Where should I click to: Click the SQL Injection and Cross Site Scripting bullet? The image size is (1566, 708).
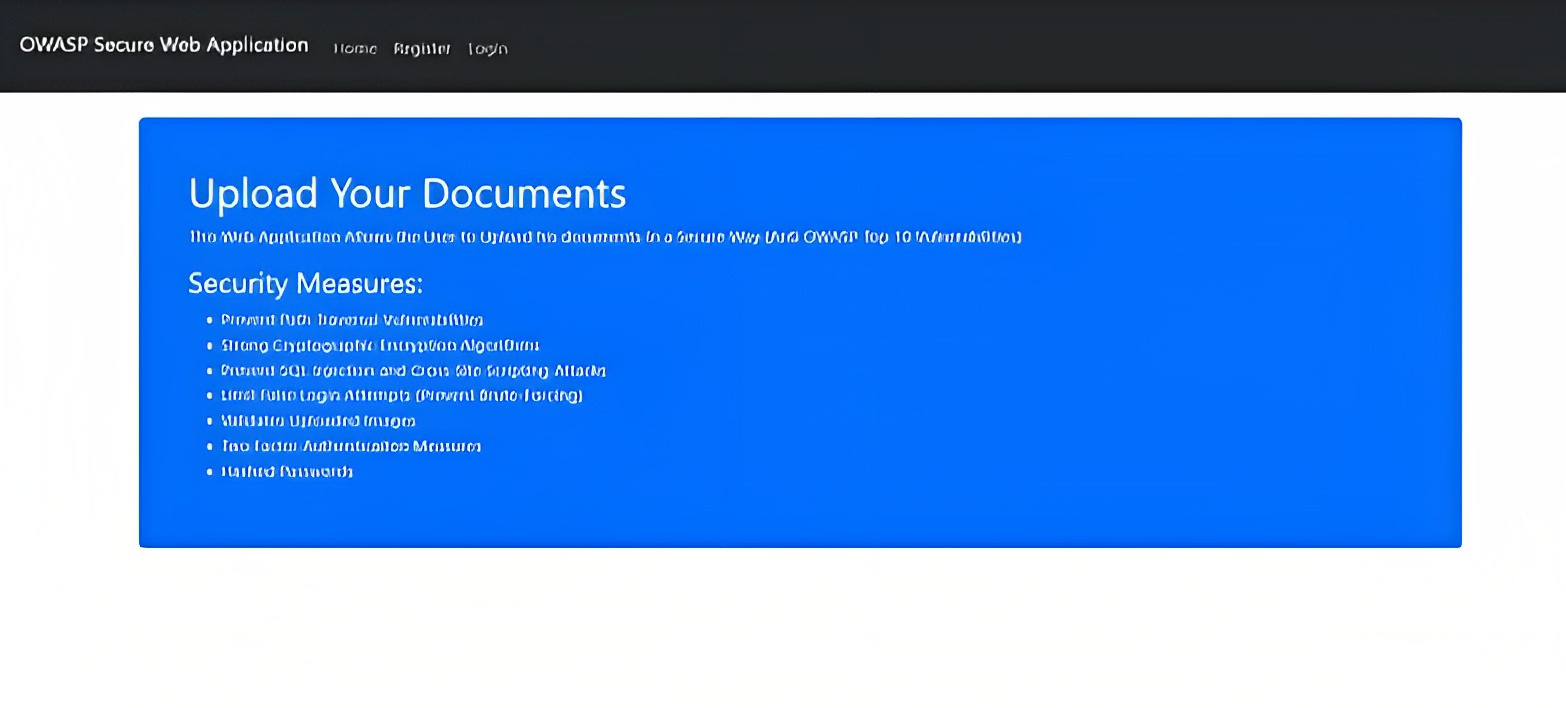tap(413, 370)
